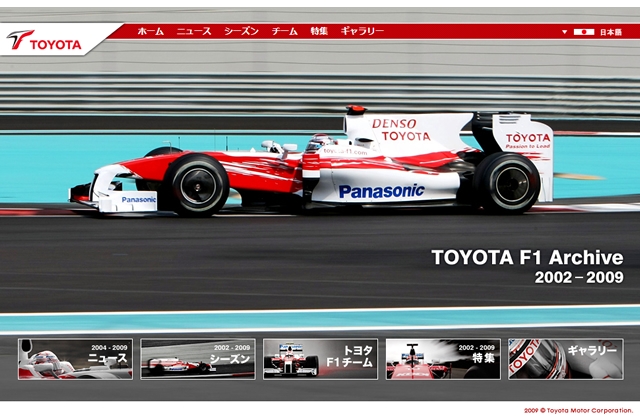Open the ホーム menu item
The height and width of the screenshot is (420, 640).
(x=151, y=31)
